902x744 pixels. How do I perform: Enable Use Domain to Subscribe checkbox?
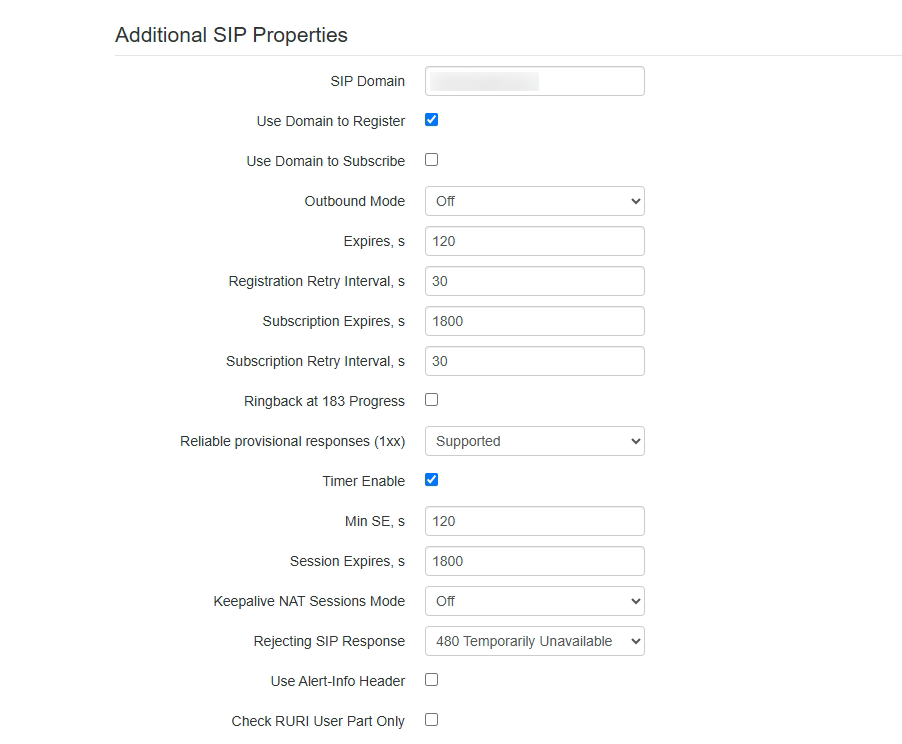(x=432, y=160)
